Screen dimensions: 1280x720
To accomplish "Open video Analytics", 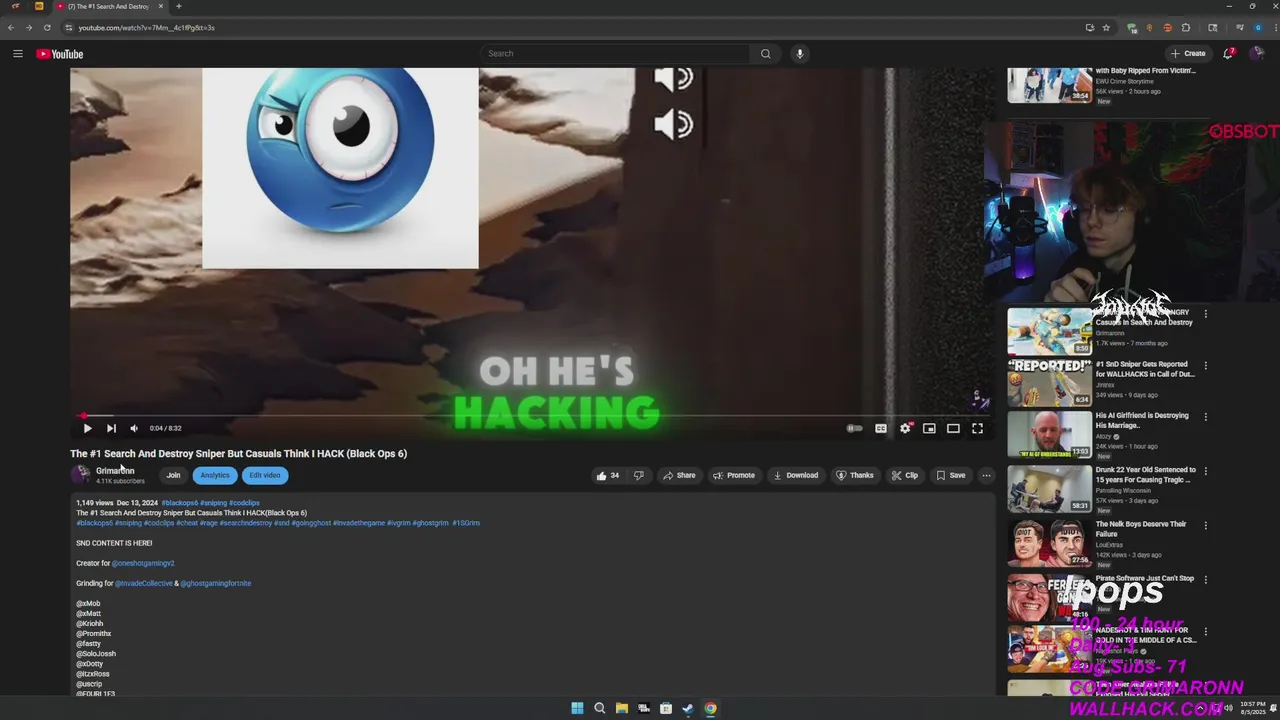I will 215,476.
